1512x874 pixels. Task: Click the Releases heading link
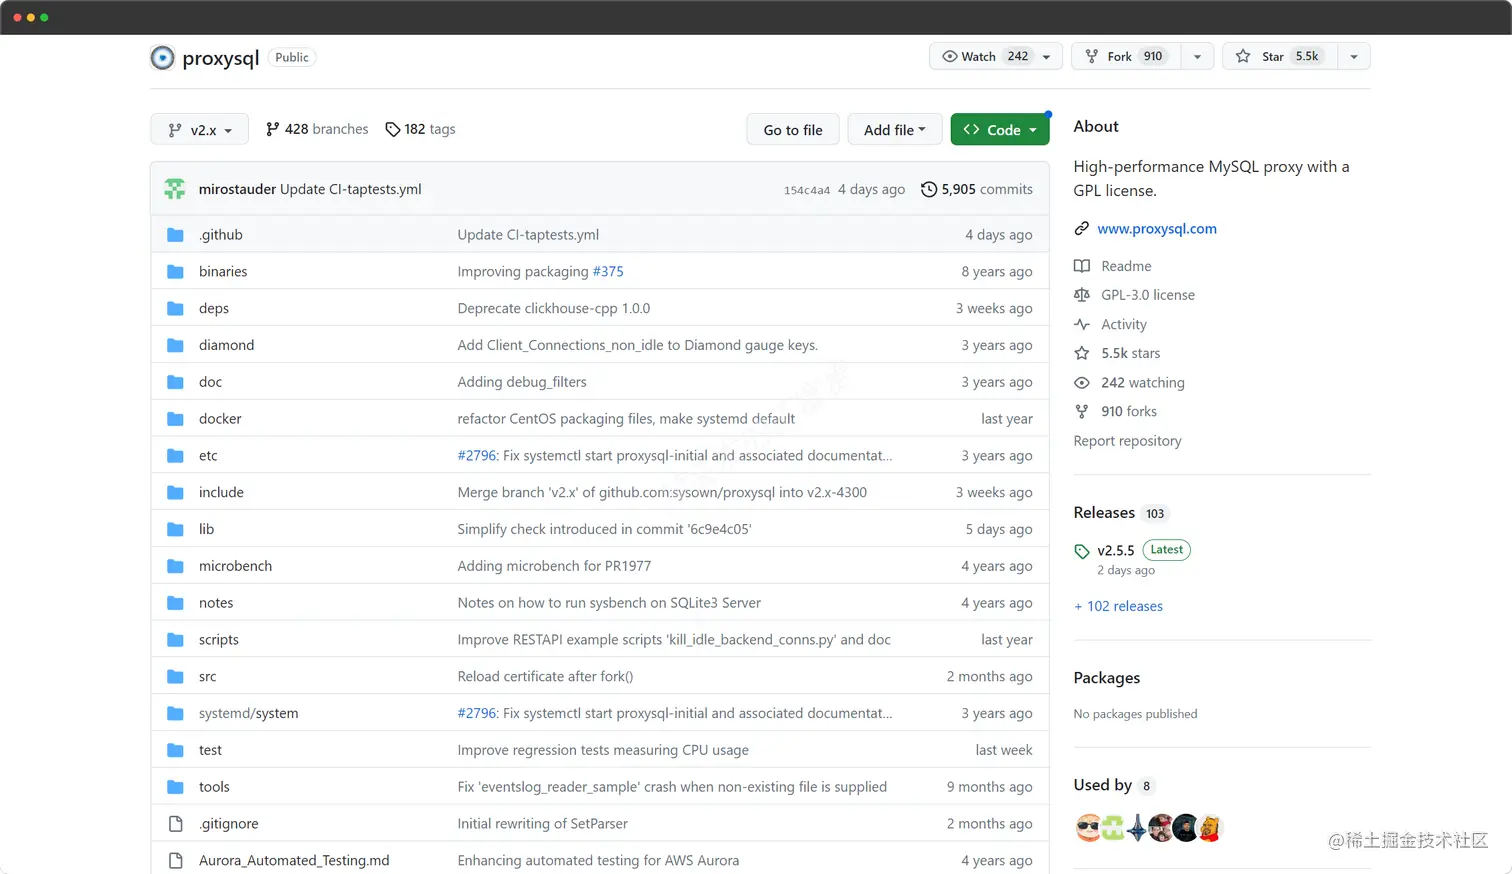pyautogui.click(x=1104, y=513)
